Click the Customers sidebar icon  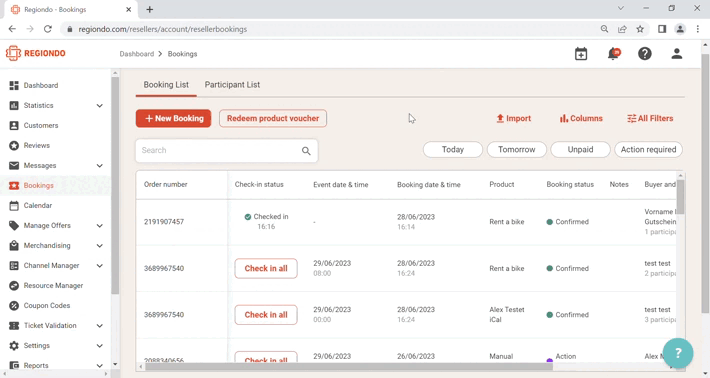click(x=14, y=125)
